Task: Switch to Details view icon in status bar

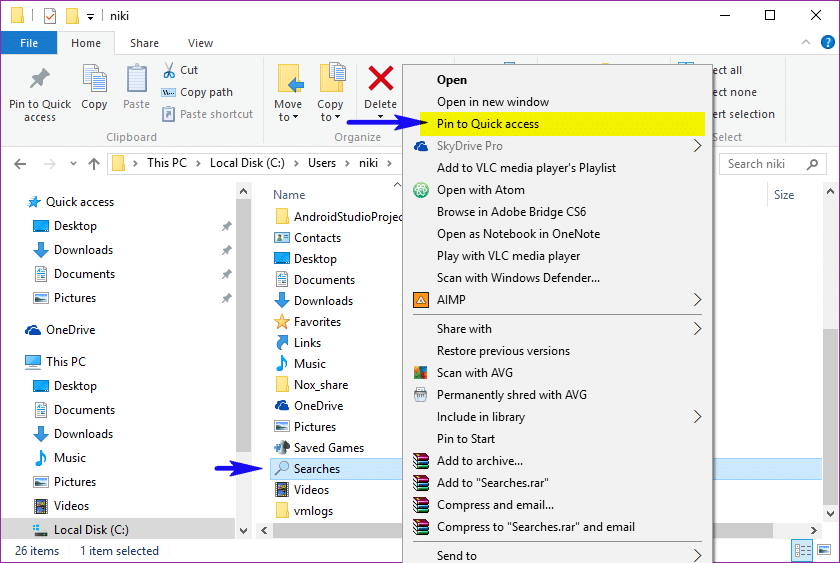Action: coord(802,550)
